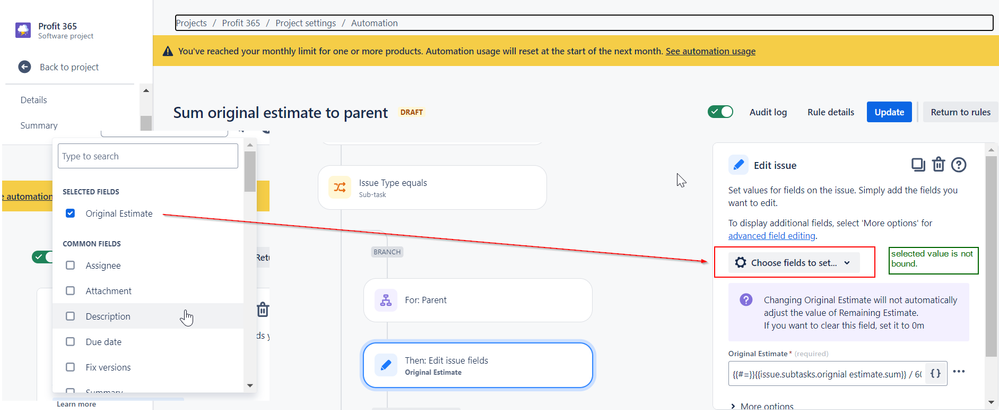Uncheck the Original Estimate checkbox
This screenshot has width=999, height=410.
[71, 214]
